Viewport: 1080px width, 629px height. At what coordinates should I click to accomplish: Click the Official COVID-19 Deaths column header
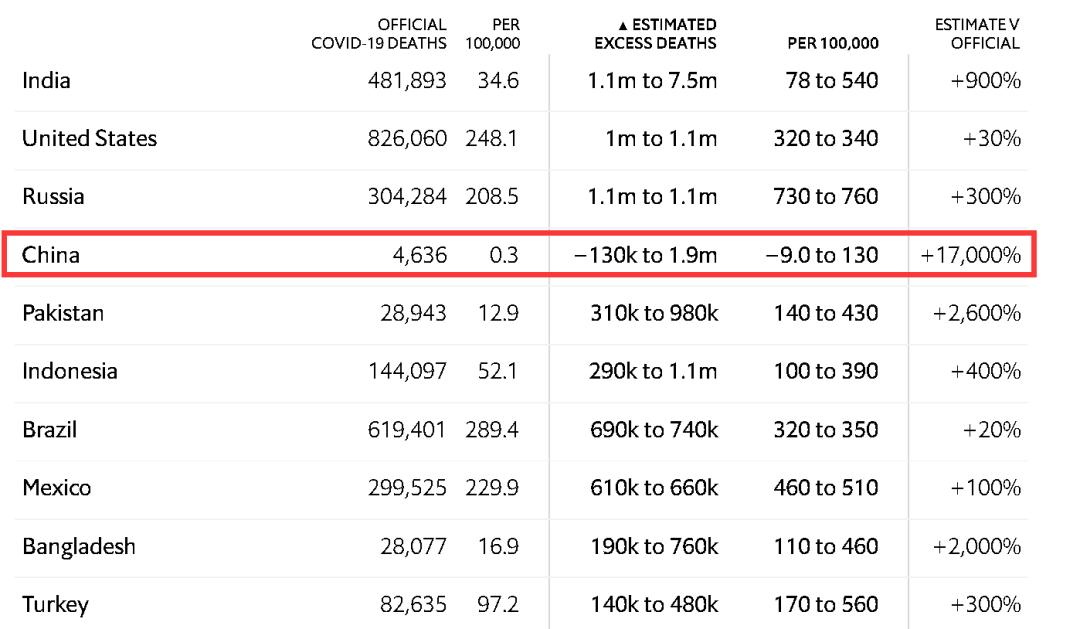[x=379, y=34]
